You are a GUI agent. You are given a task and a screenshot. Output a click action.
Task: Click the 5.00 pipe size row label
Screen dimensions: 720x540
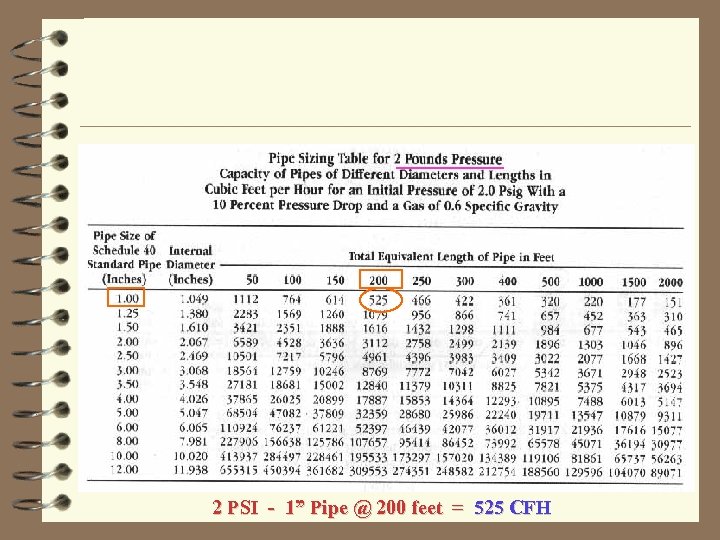tap(128, 412)
